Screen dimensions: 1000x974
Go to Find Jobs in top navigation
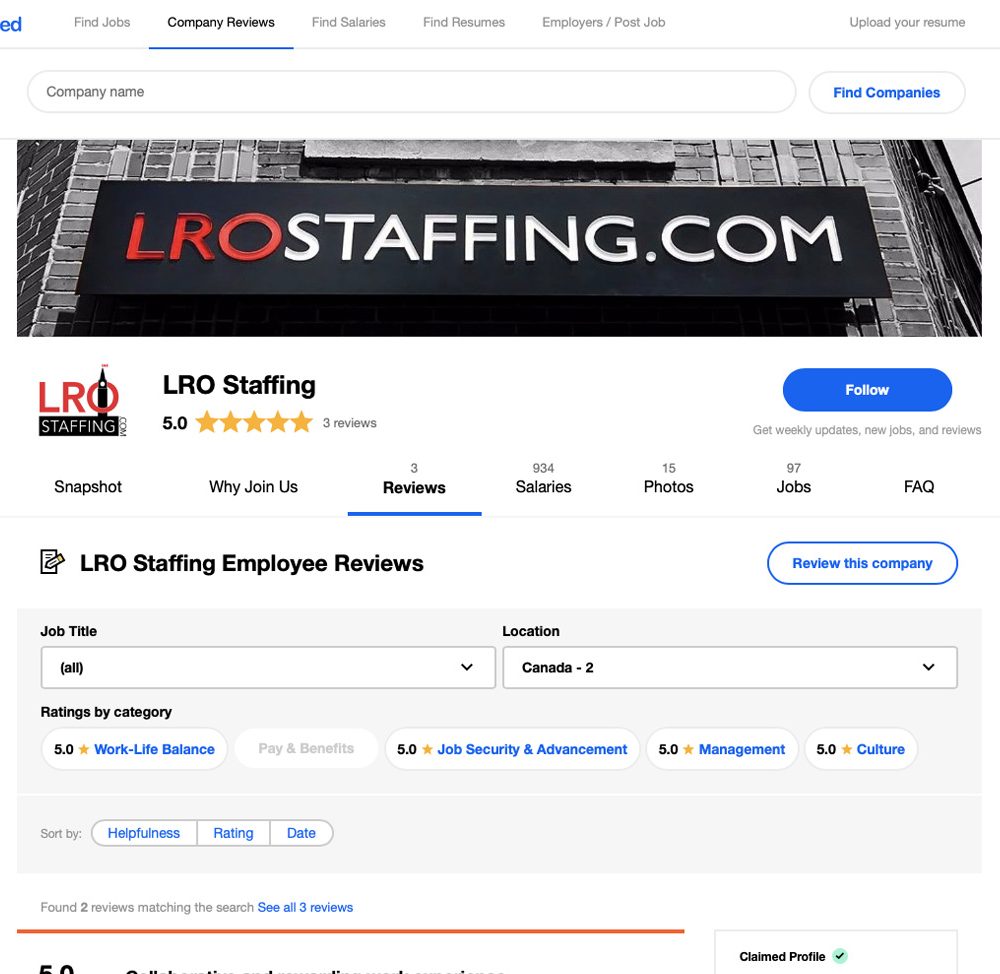click(x=102, y=22)
